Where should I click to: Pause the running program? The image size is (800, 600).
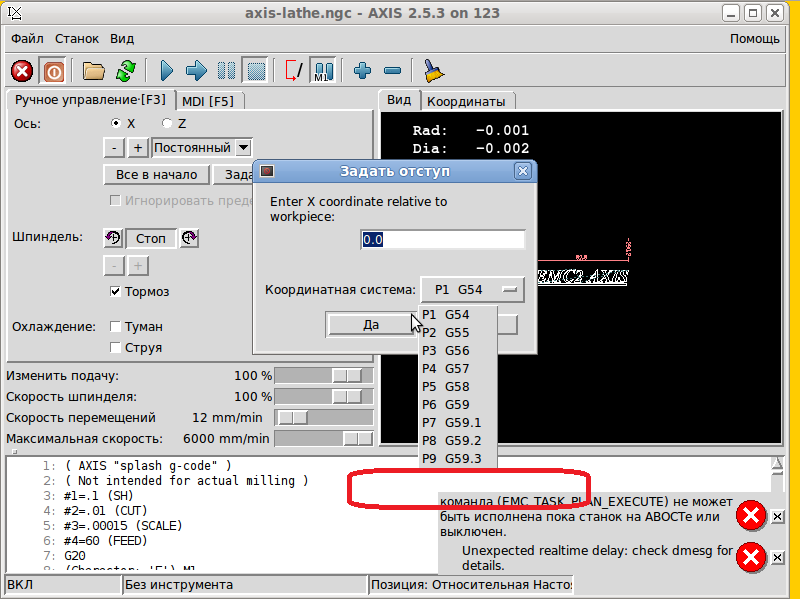click(226, 71)
